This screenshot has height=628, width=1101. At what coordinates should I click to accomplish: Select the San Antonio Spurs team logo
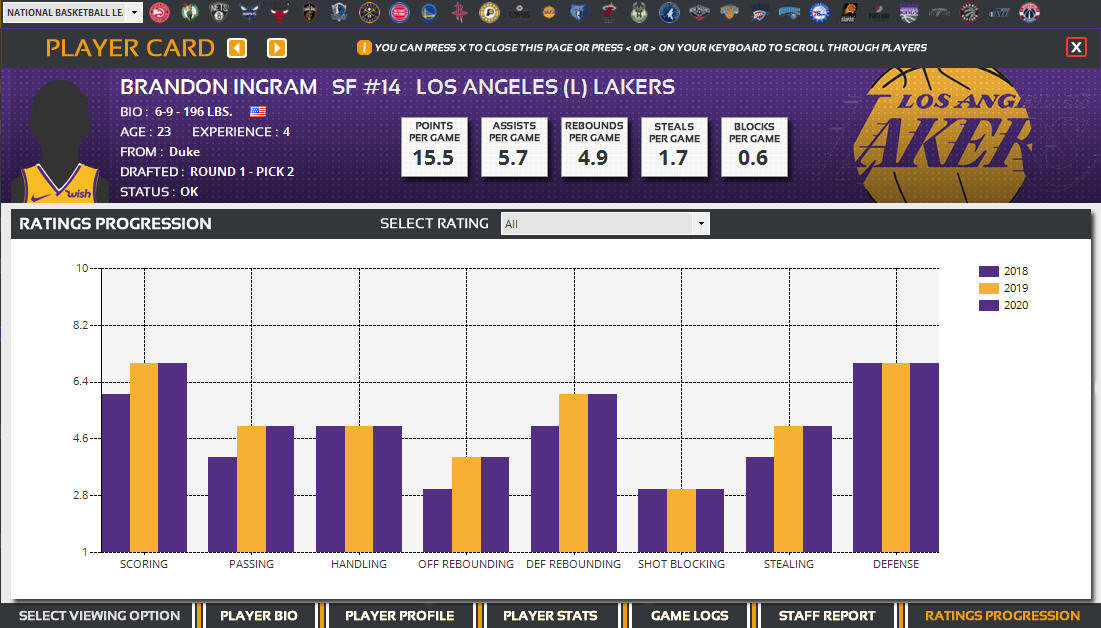coord(939,12)
